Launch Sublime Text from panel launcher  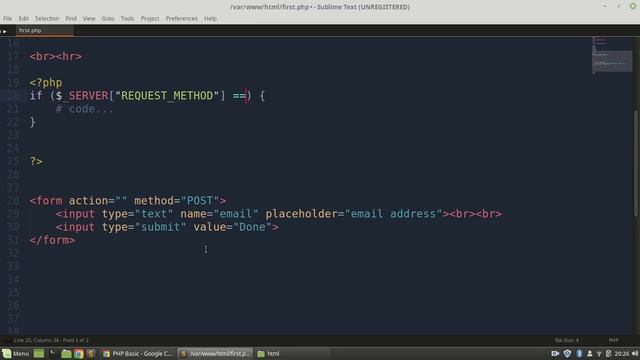[x=91, y=353]
